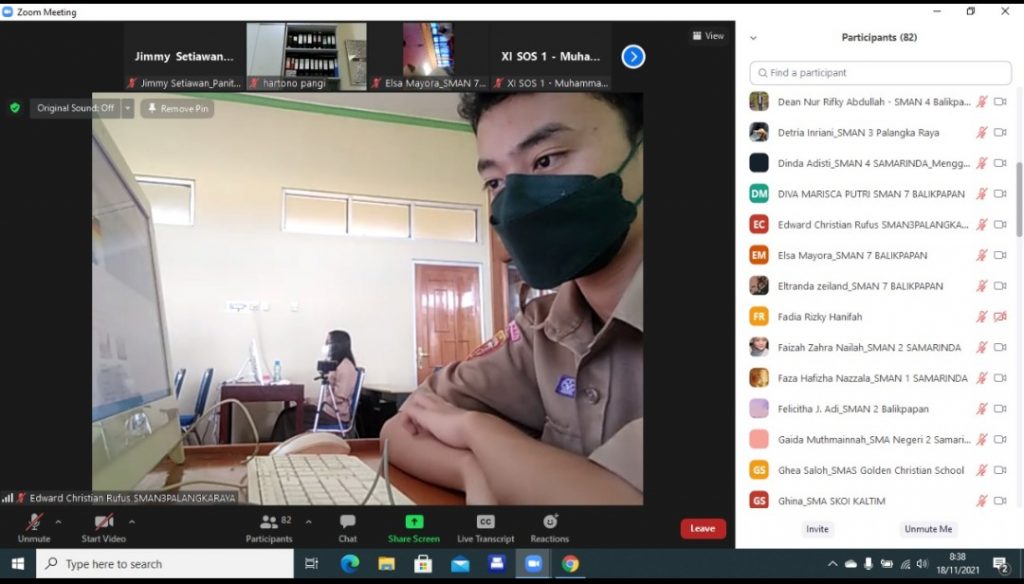The height and width of the screenshot is (584, 1024).
Task: Select participant Dinda Adisti_SMAN 4 SAMARINDA
Action: (879, 163)
